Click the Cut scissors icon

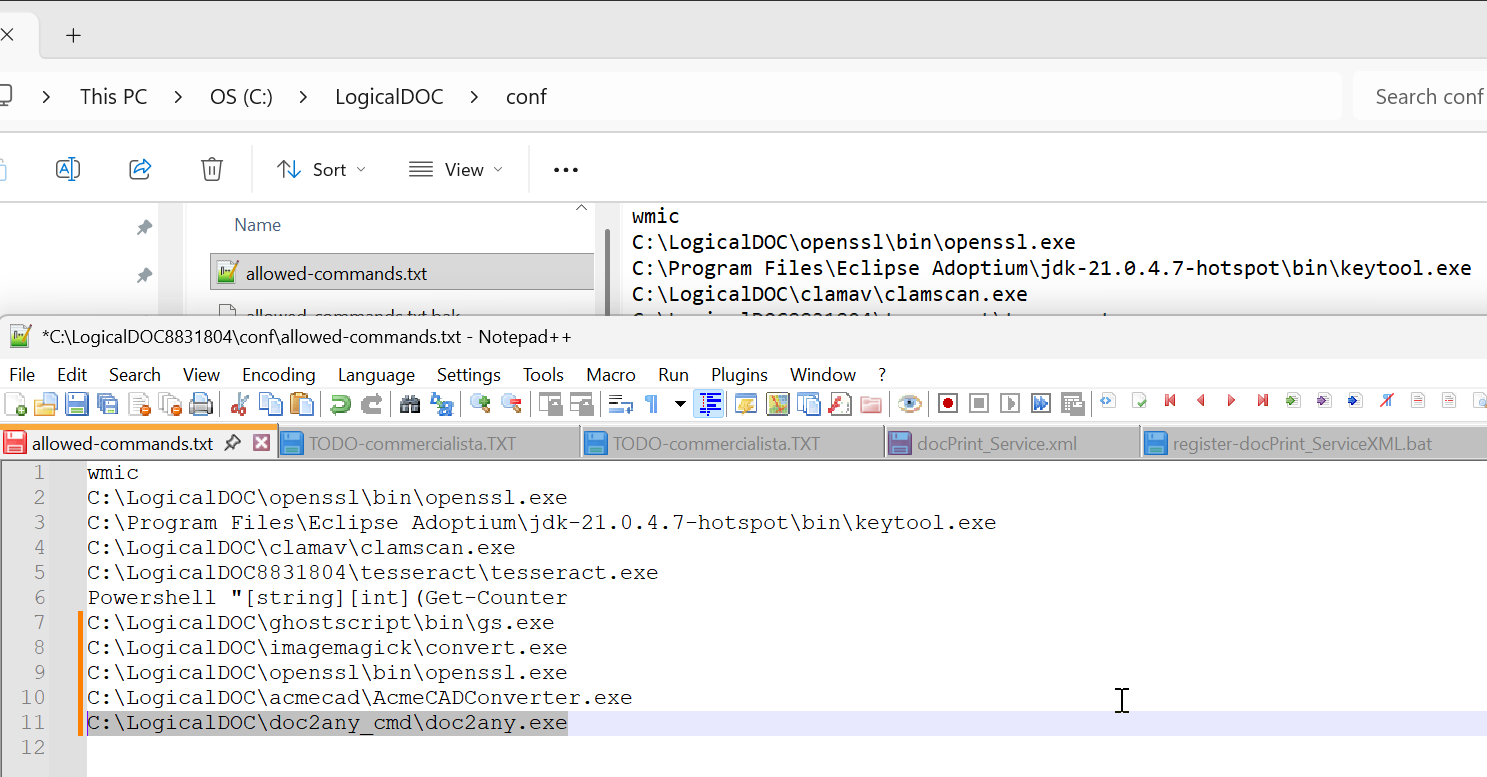coord(239,404)
